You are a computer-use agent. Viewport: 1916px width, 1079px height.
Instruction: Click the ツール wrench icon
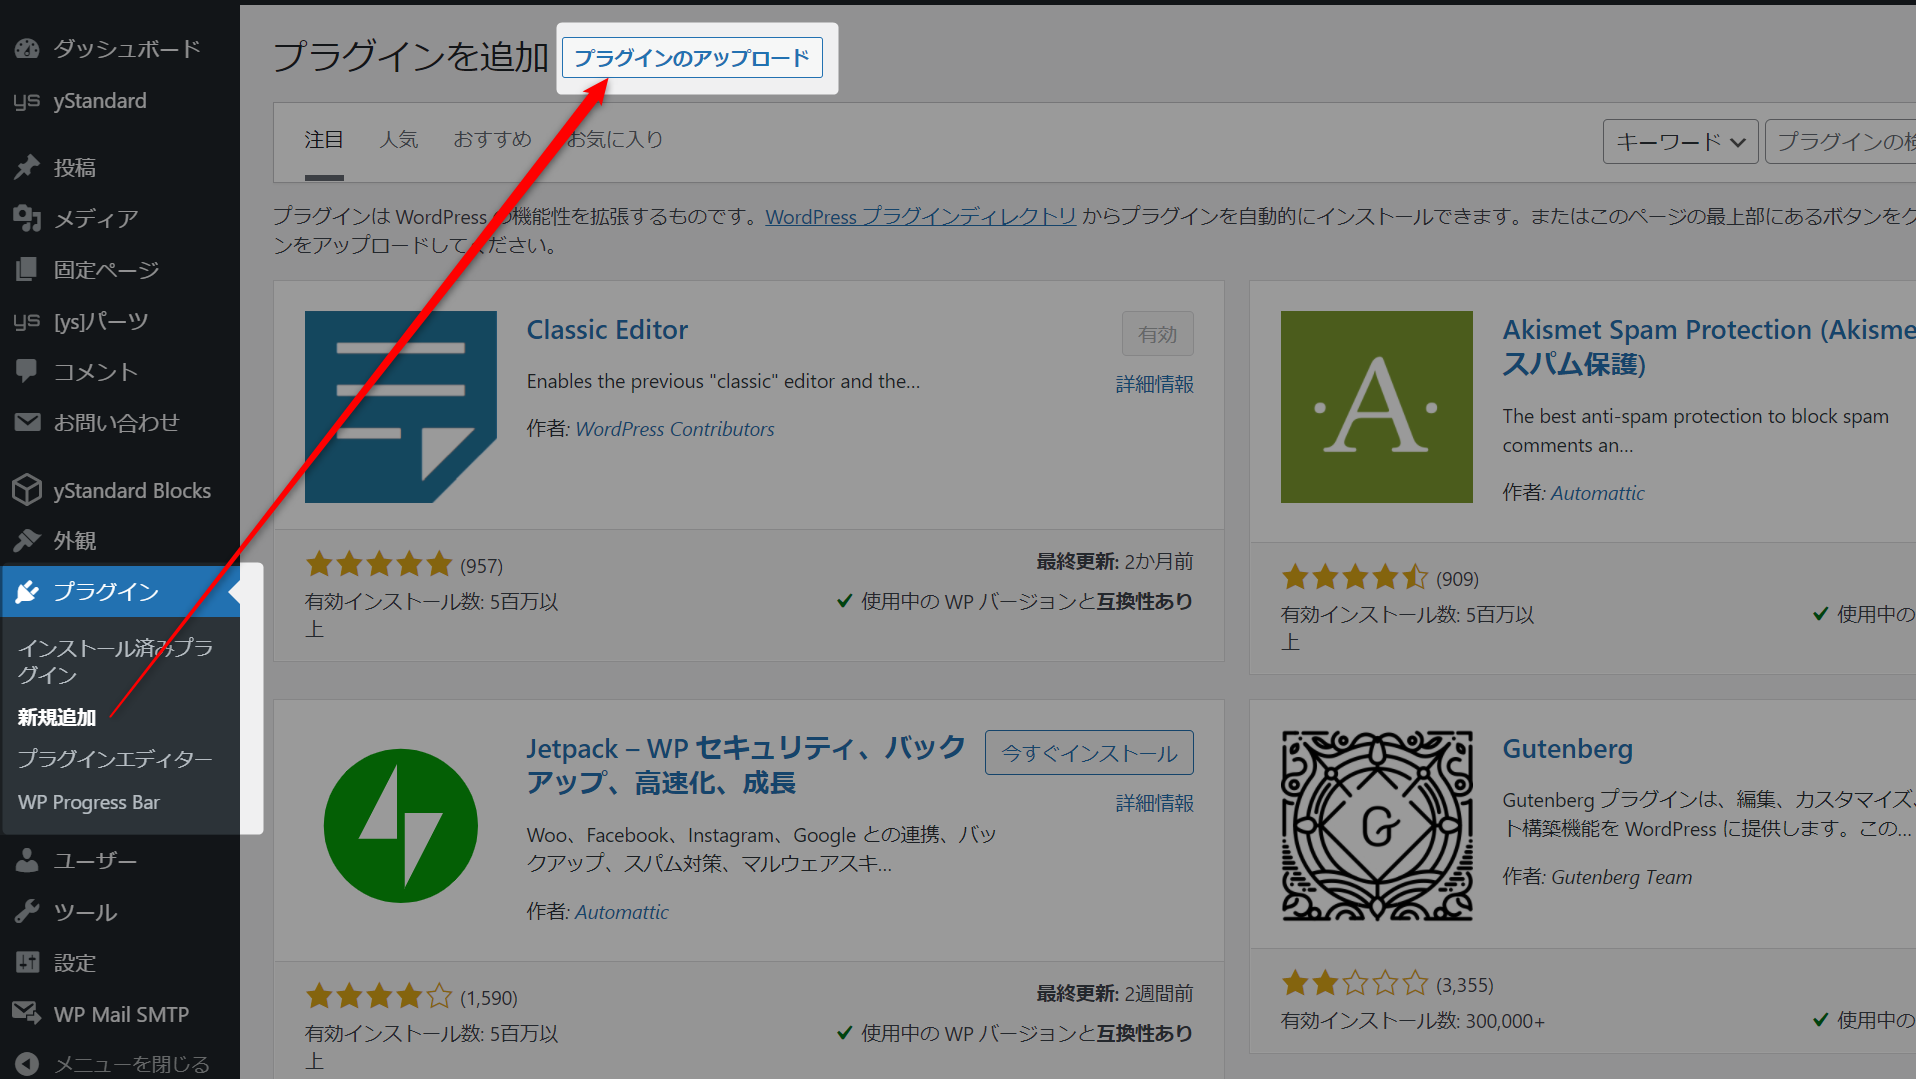point(27,911)
